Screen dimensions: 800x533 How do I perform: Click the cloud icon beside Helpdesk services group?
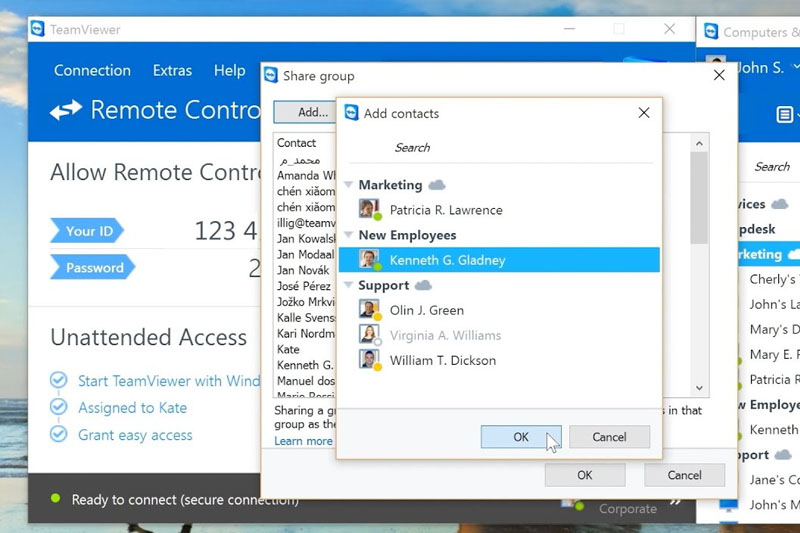pos(779,204)
